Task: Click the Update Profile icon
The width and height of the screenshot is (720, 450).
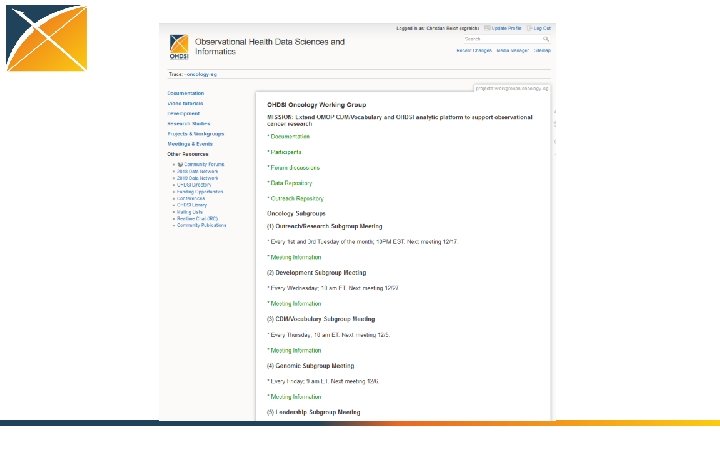Action: click(487, 28)
